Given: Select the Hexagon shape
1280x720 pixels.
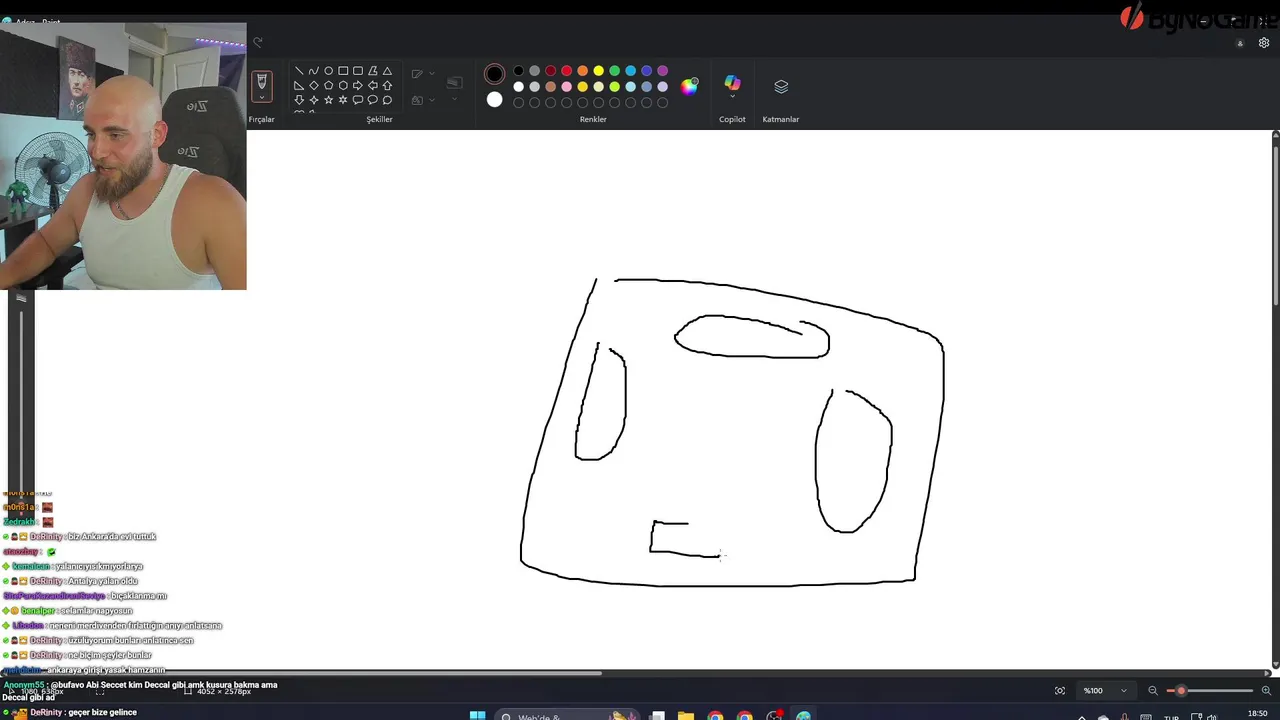Looking at the screenshot, I should coord(343,85).
